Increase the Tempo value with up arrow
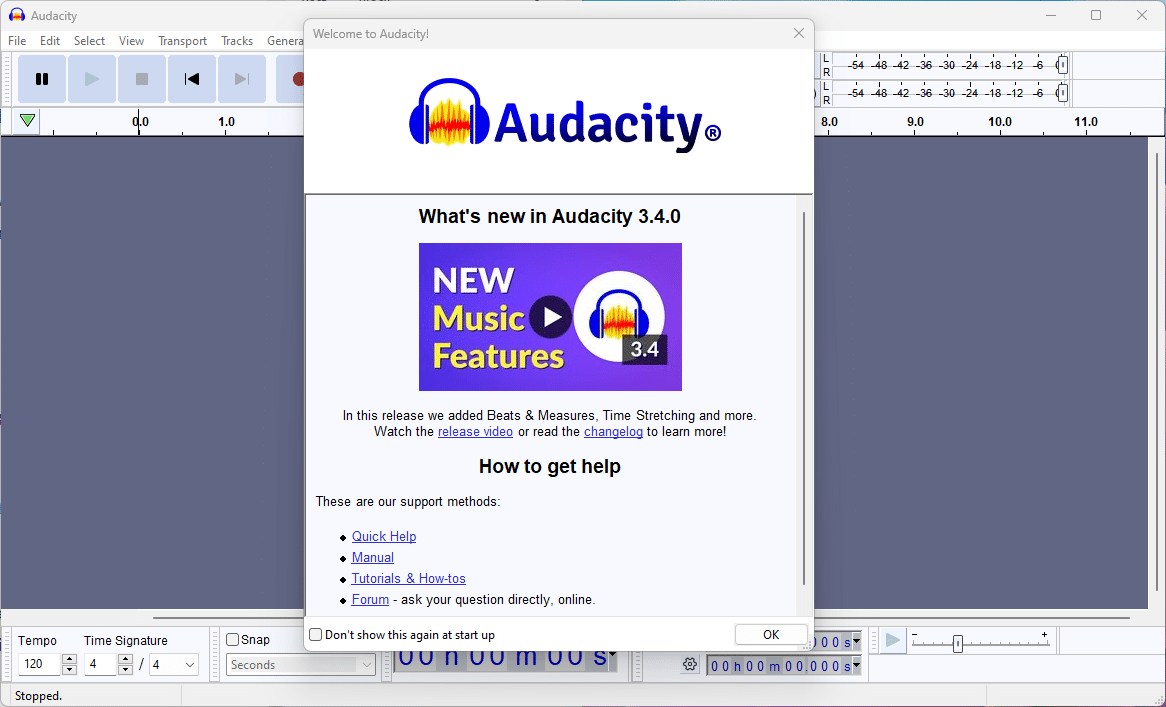The width and height of the screenshot is (1166, 707). click(69, 660)
